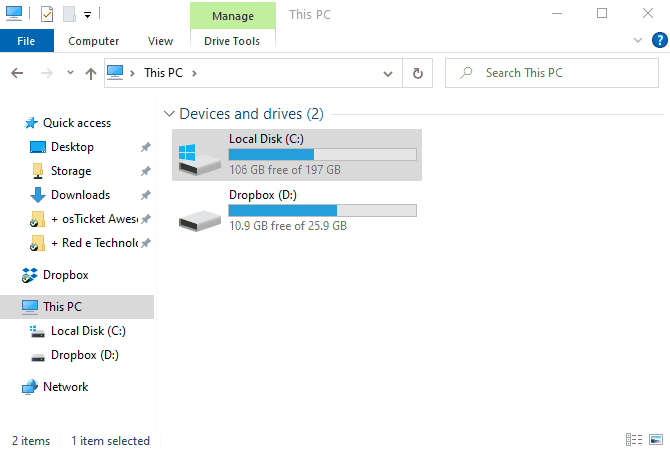
Task: Click the New folder quick access toolbar icon
Action: coord(69,14)
